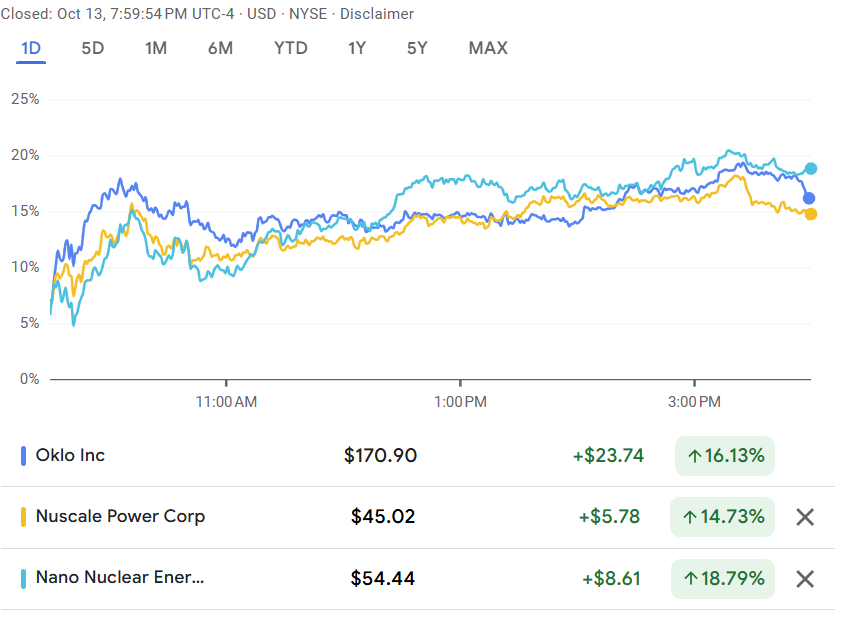Switch to the 1M time range
This screenshot has height=617, width=842.
[x=155, y=48]
